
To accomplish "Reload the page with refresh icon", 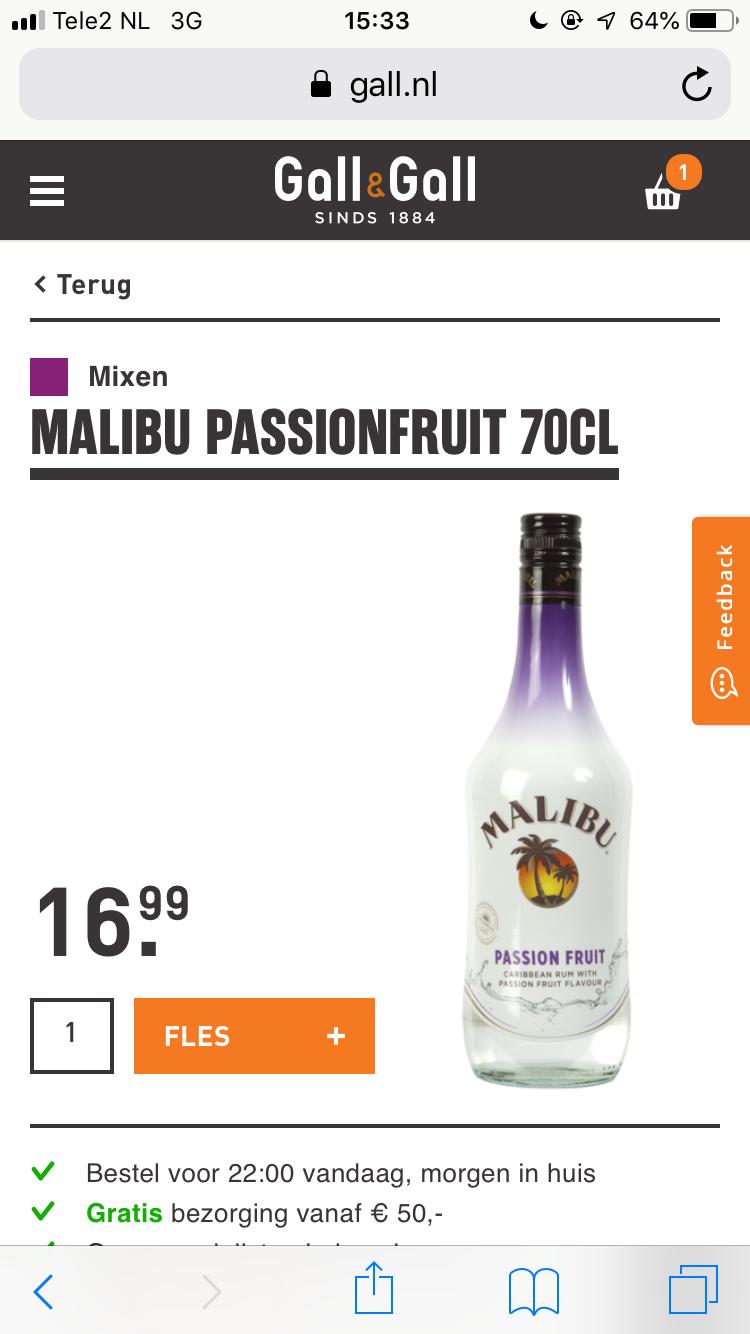I will click(x=696, y=86).
